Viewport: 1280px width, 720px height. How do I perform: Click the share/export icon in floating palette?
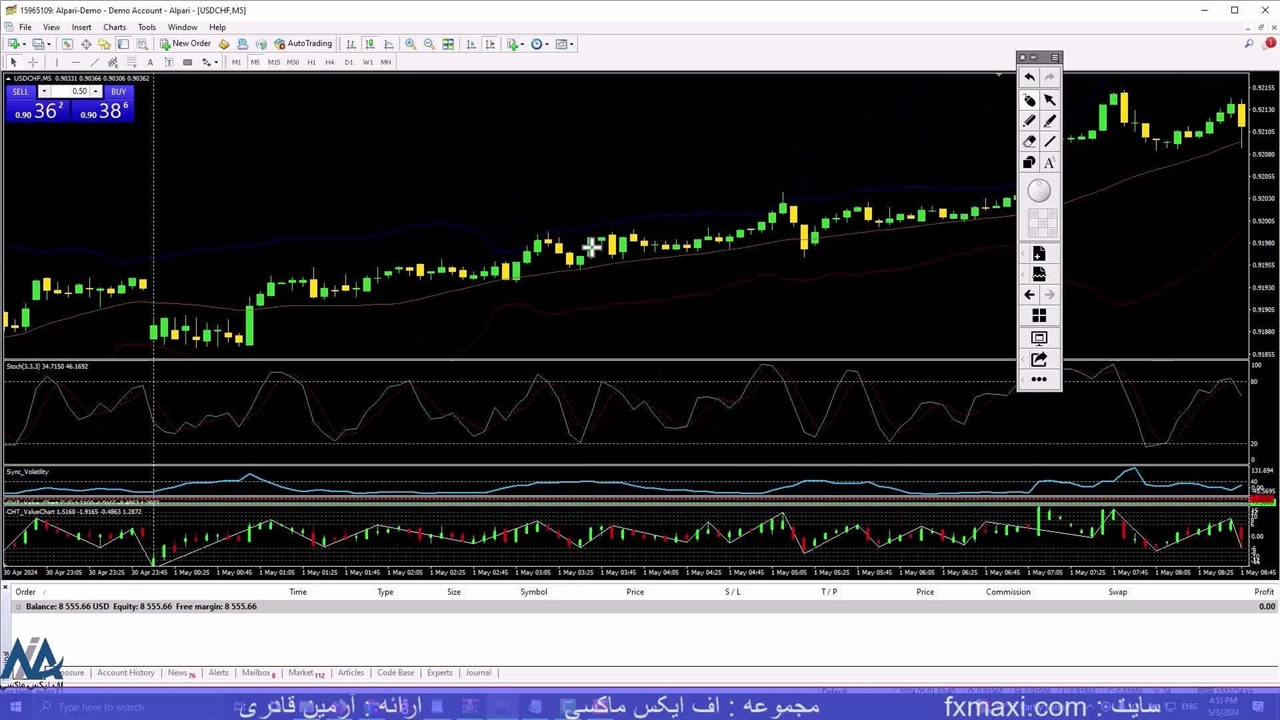click(x=1039, y=359)
